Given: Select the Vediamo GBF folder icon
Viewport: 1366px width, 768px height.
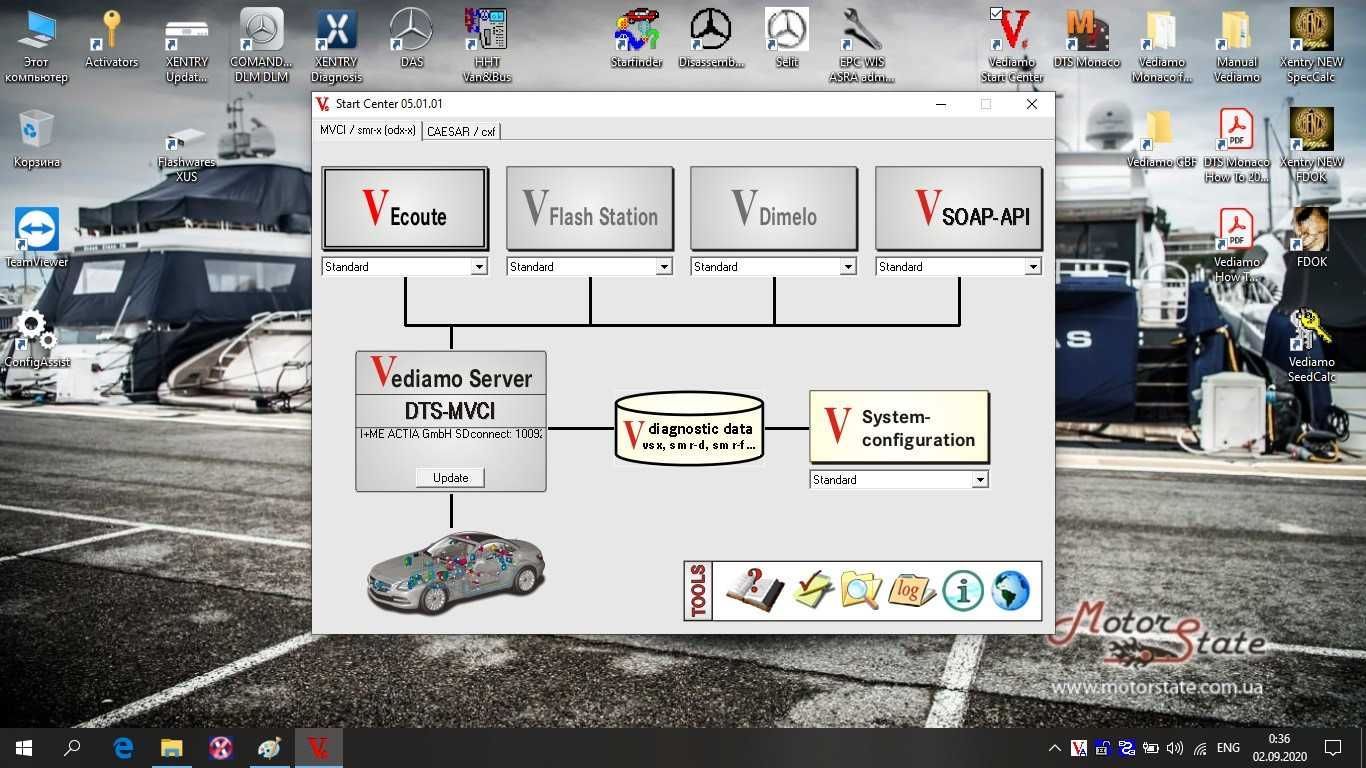Looking at the screenshot, I should click(x=1162, y=139).
